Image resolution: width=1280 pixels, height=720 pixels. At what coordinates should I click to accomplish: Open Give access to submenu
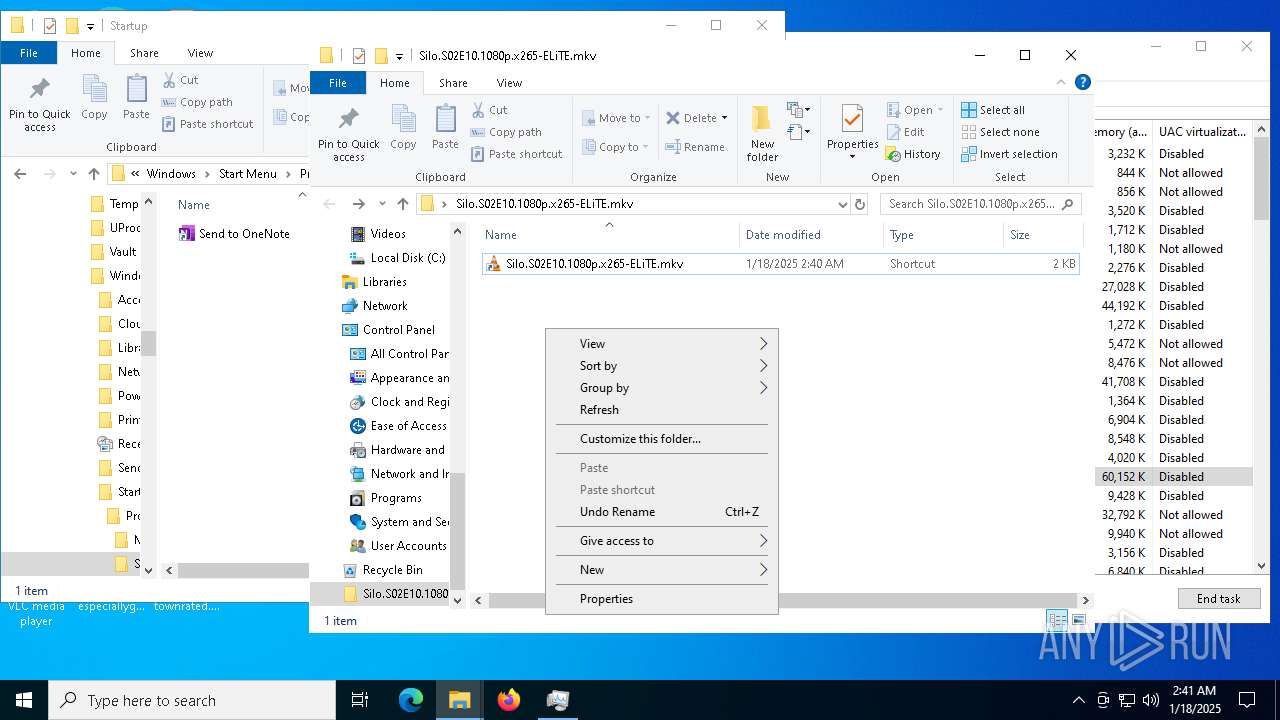tap(662, 541)
